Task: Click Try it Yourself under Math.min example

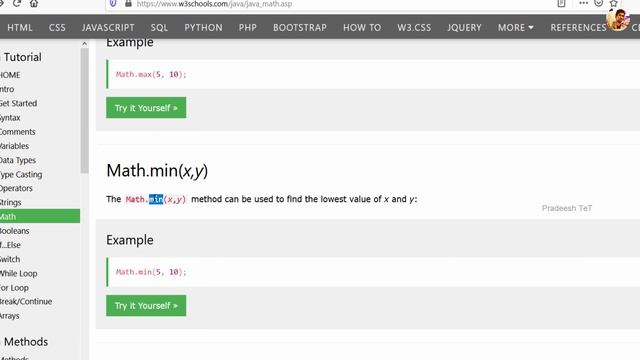Action: click(x=146, y=306)
